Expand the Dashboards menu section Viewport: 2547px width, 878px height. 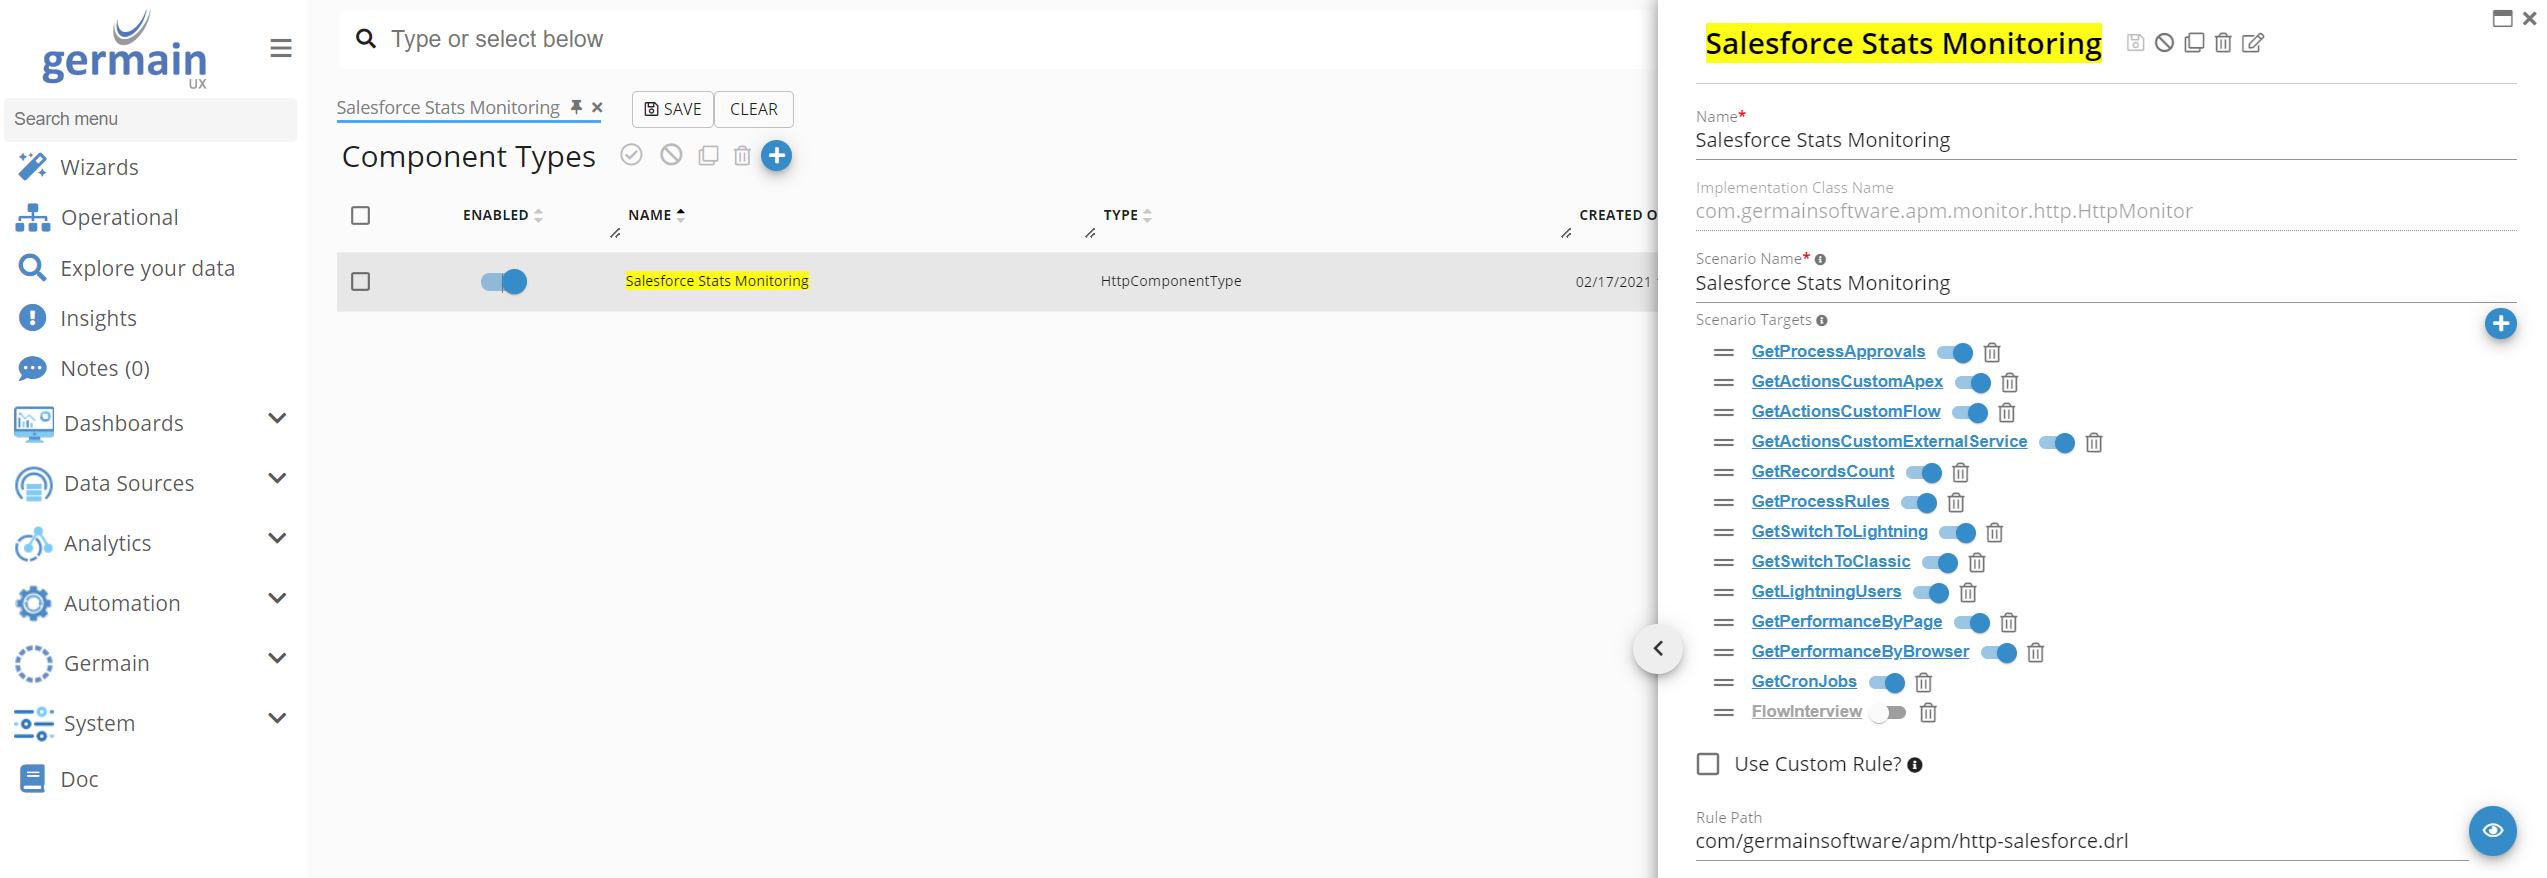click(277, 419)
